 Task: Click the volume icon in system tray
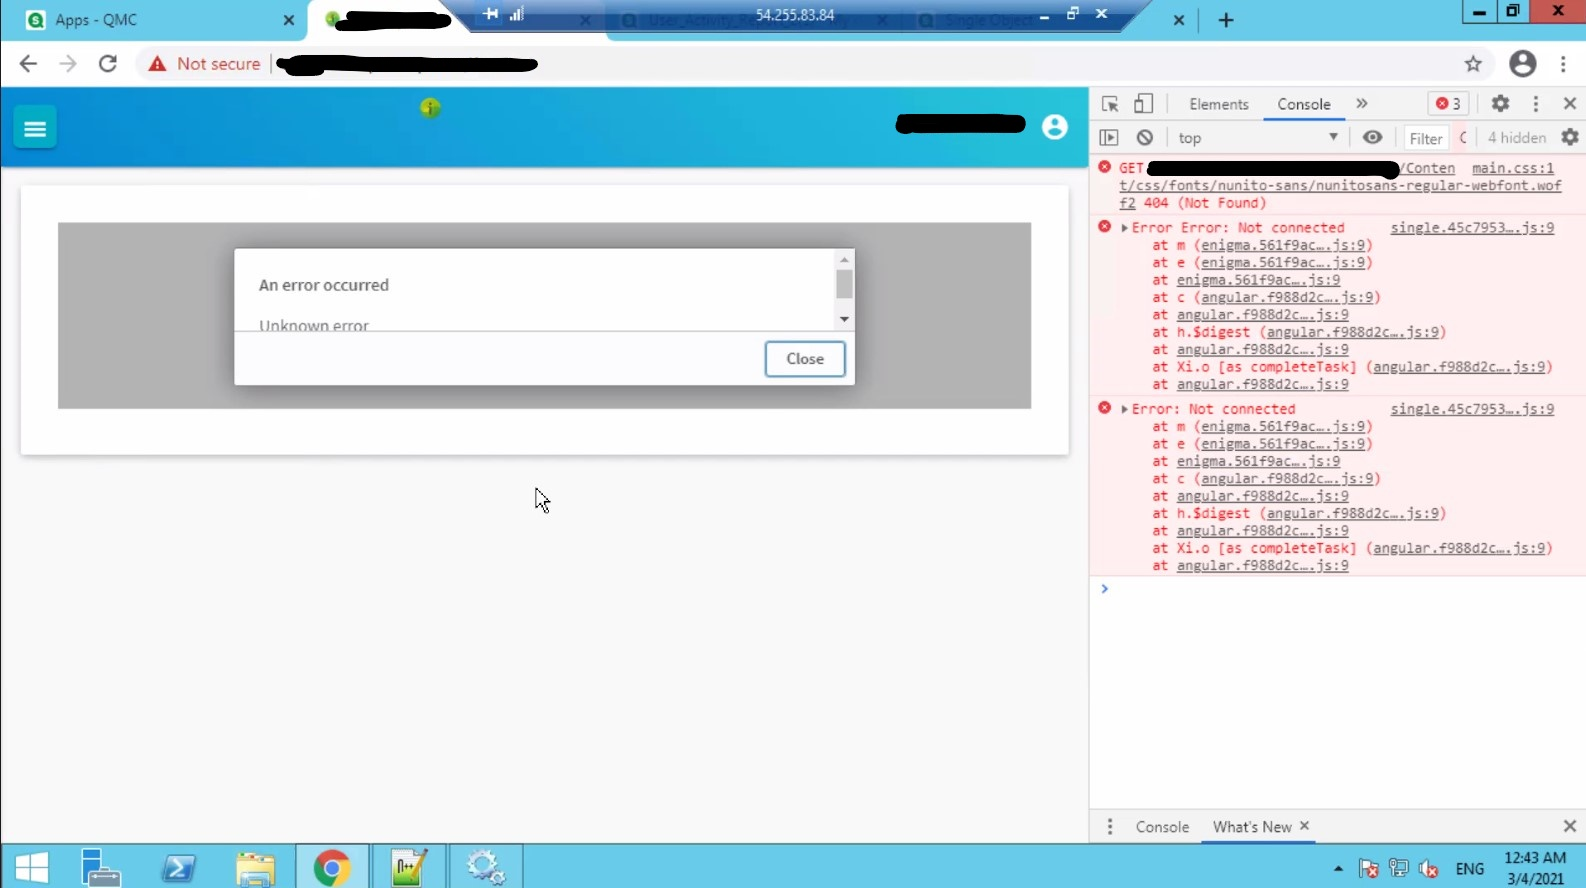pos(1428,868)
